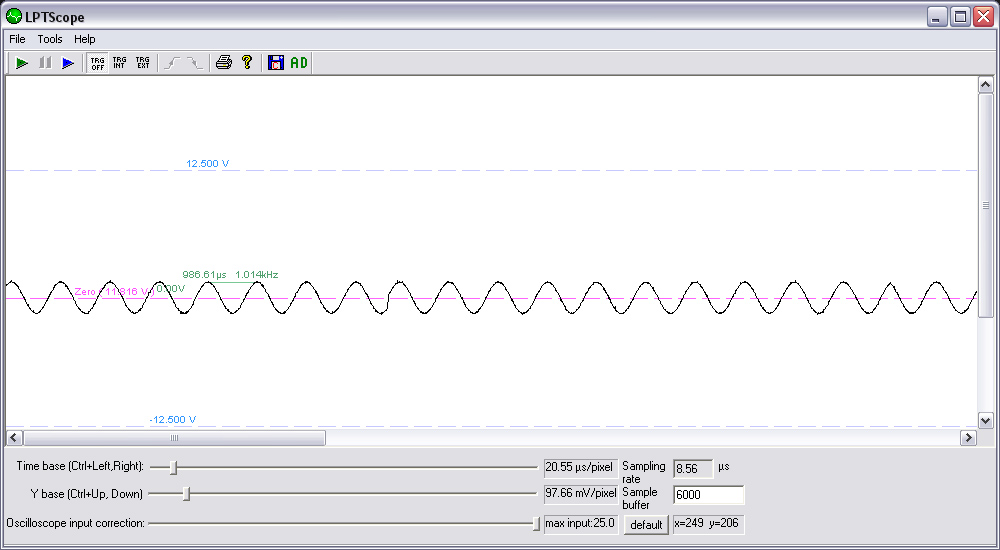
Task: Start acquisition with the green play icon
Action: pos(22,63)
